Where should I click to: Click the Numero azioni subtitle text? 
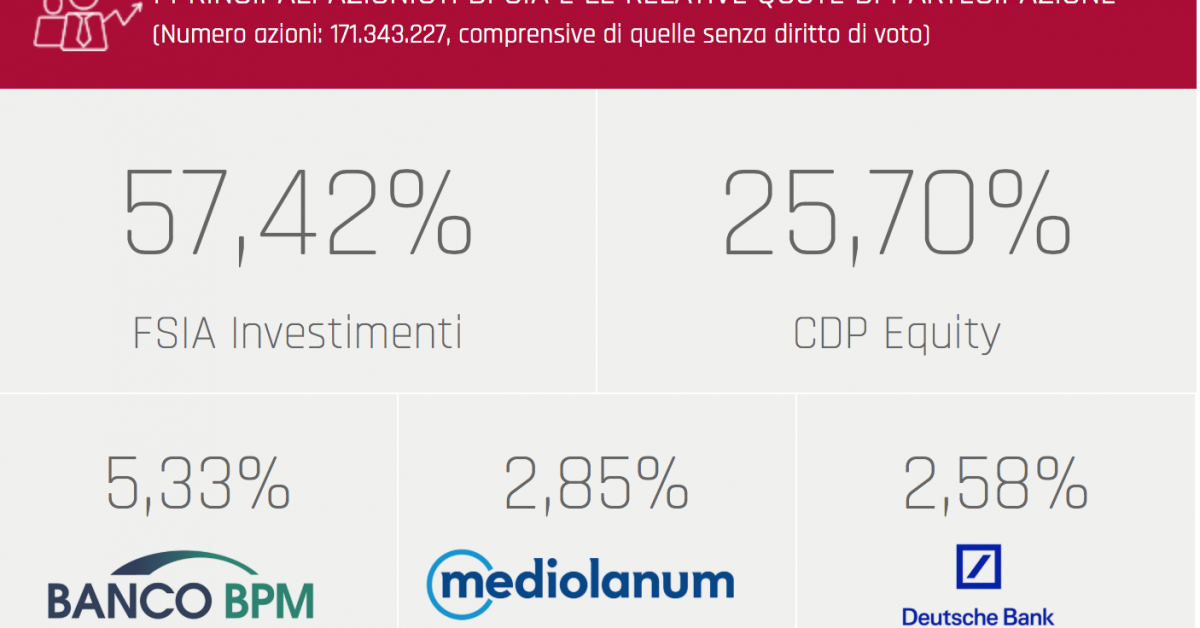point(541,36)
